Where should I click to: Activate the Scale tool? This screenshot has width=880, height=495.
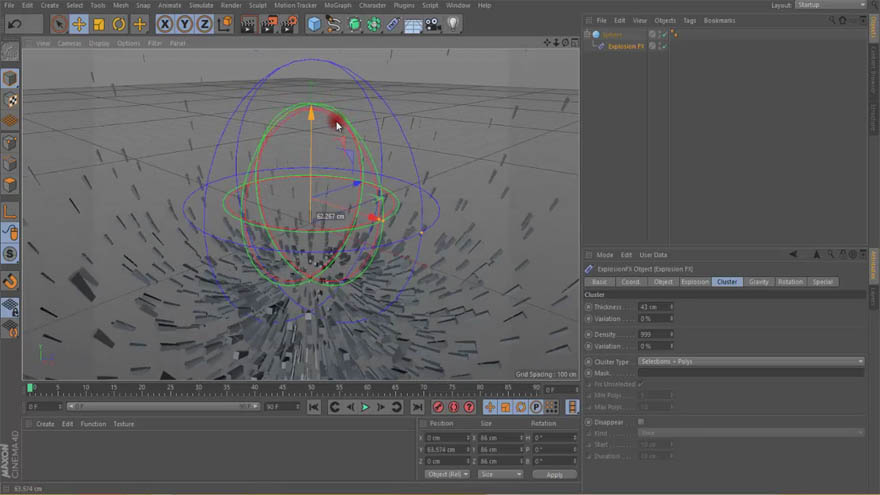pos(99,24)
